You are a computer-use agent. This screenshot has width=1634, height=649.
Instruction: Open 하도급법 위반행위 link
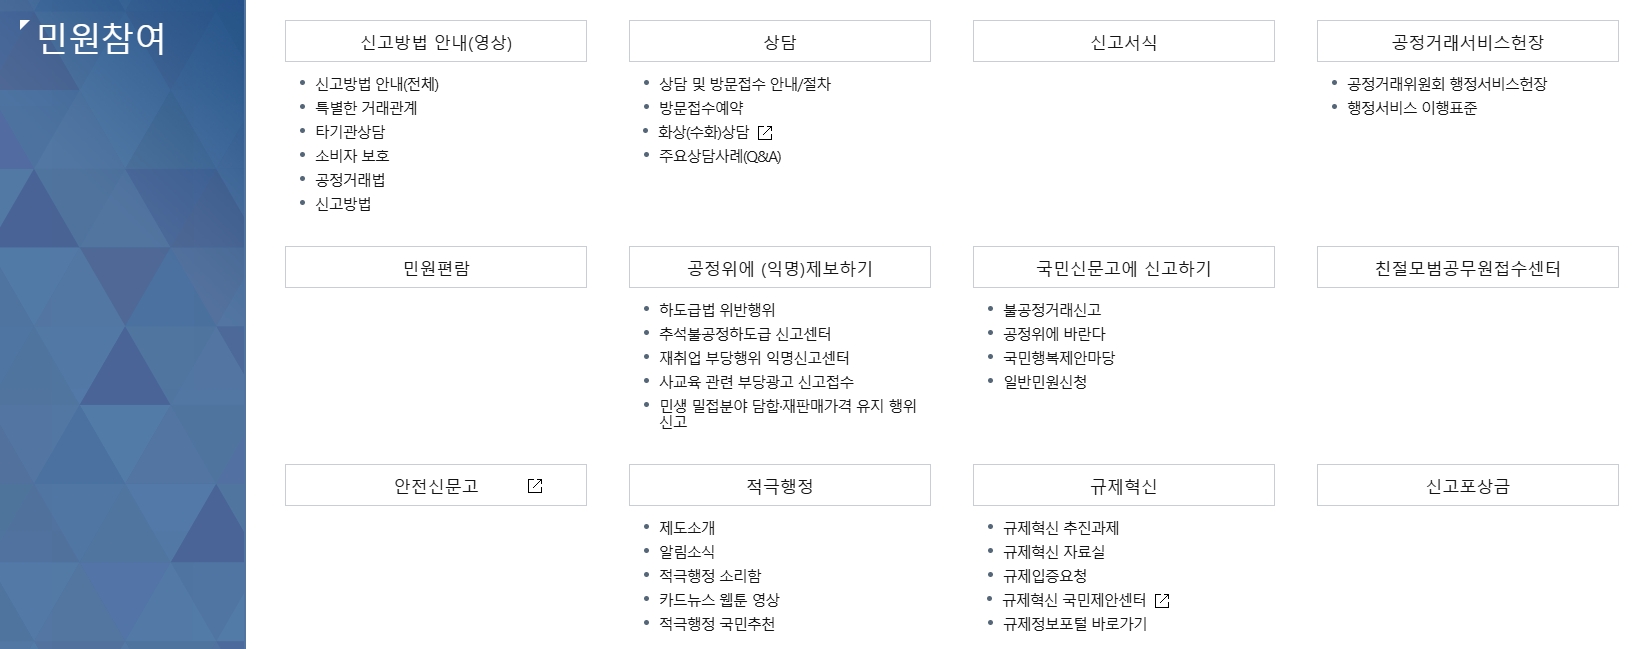716,310
